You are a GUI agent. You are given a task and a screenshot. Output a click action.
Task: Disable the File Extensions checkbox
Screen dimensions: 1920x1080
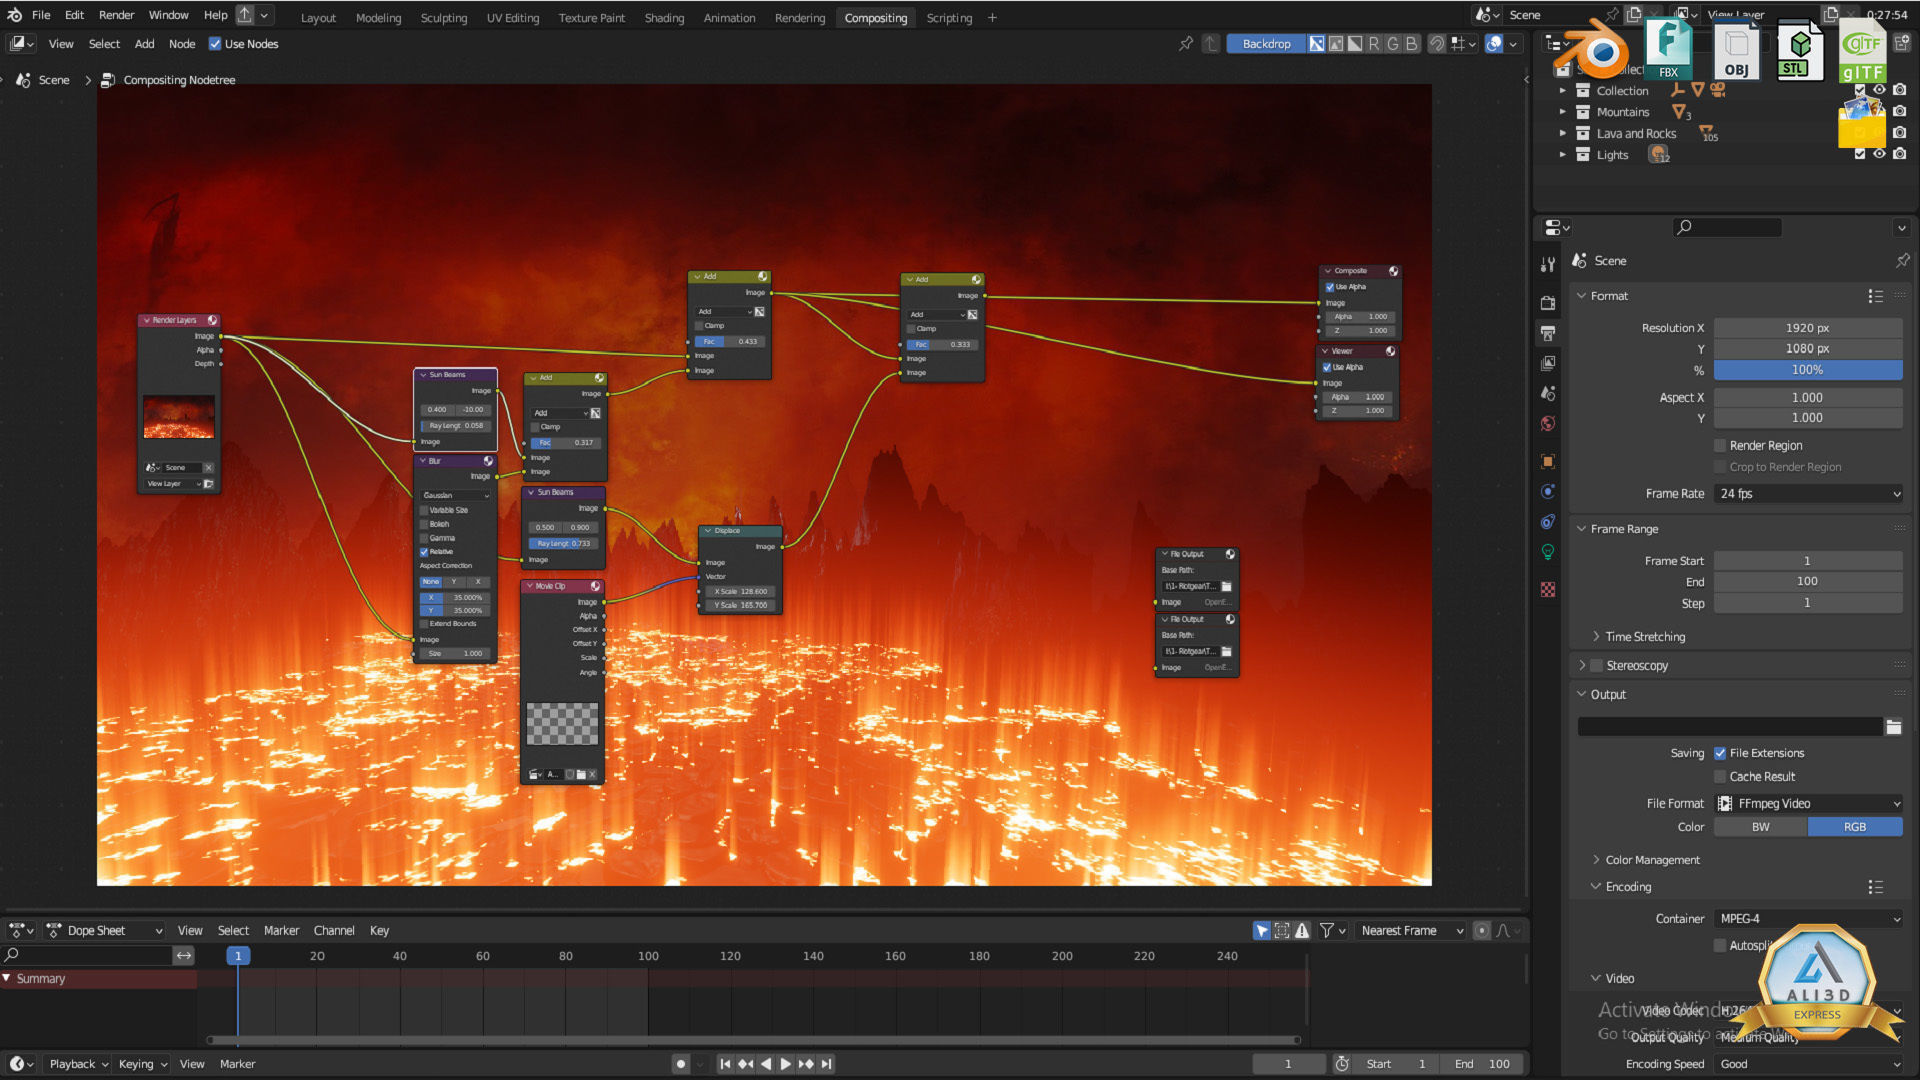point(1720,753)
